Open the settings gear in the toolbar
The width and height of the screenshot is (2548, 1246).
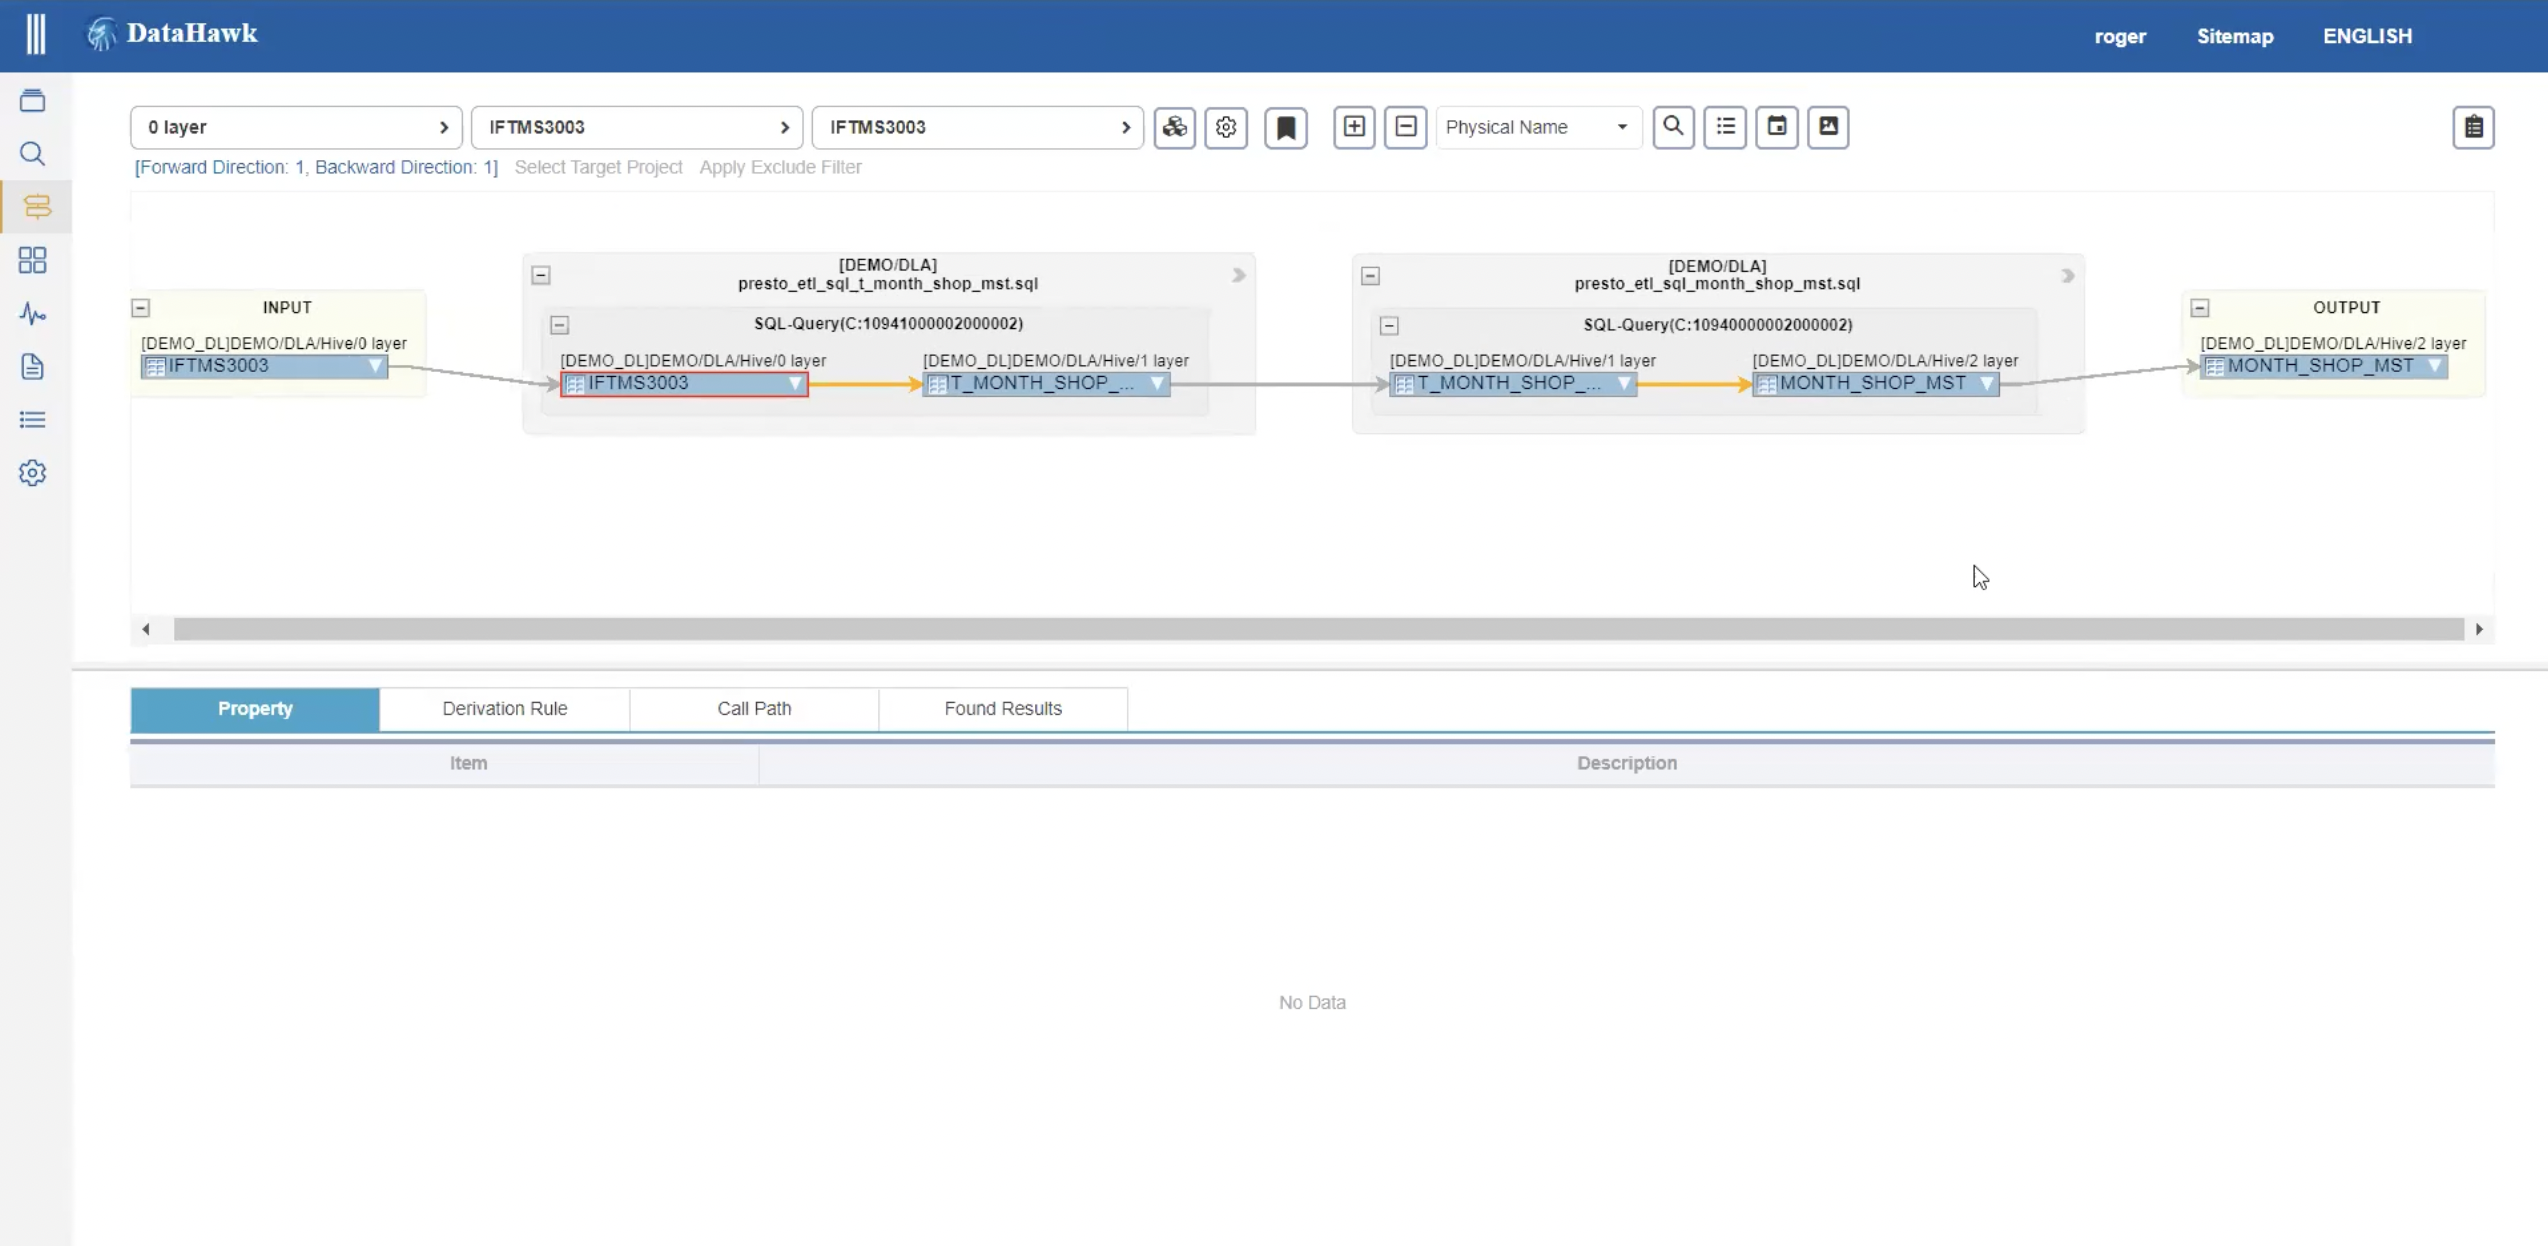[1226, 127]
